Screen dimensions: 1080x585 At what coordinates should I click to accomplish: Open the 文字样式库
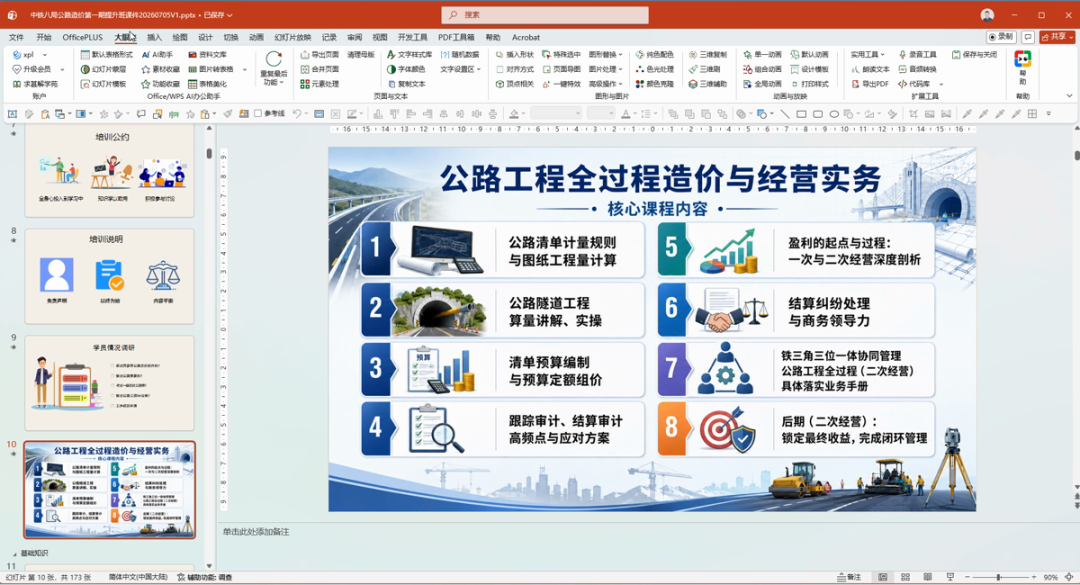tap(409, 54)
